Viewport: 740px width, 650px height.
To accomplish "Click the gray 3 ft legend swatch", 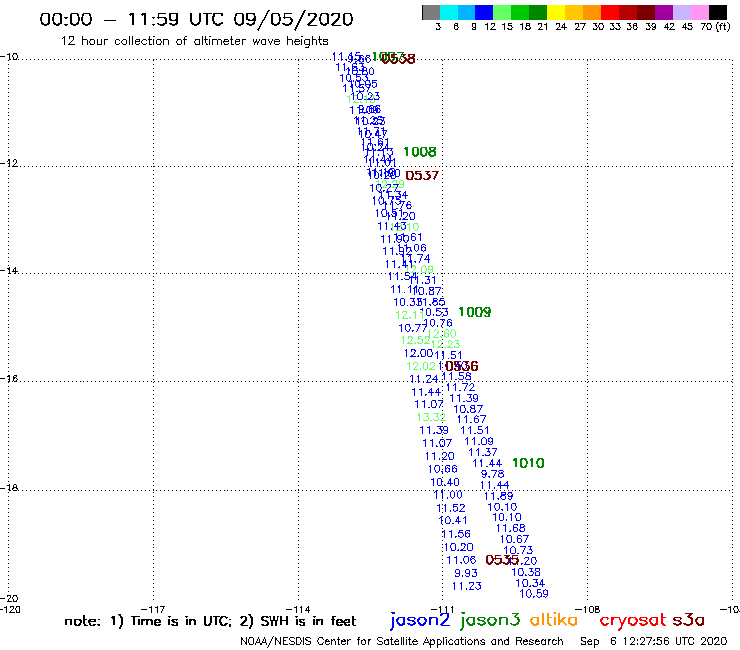I will point(431,12).
